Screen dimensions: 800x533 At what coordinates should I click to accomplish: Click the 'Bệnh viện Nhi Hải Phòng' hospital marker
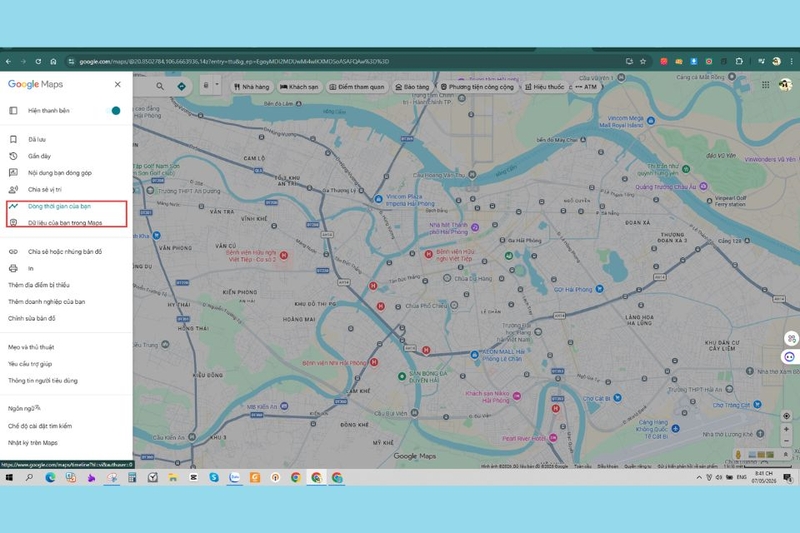(374, 362)
